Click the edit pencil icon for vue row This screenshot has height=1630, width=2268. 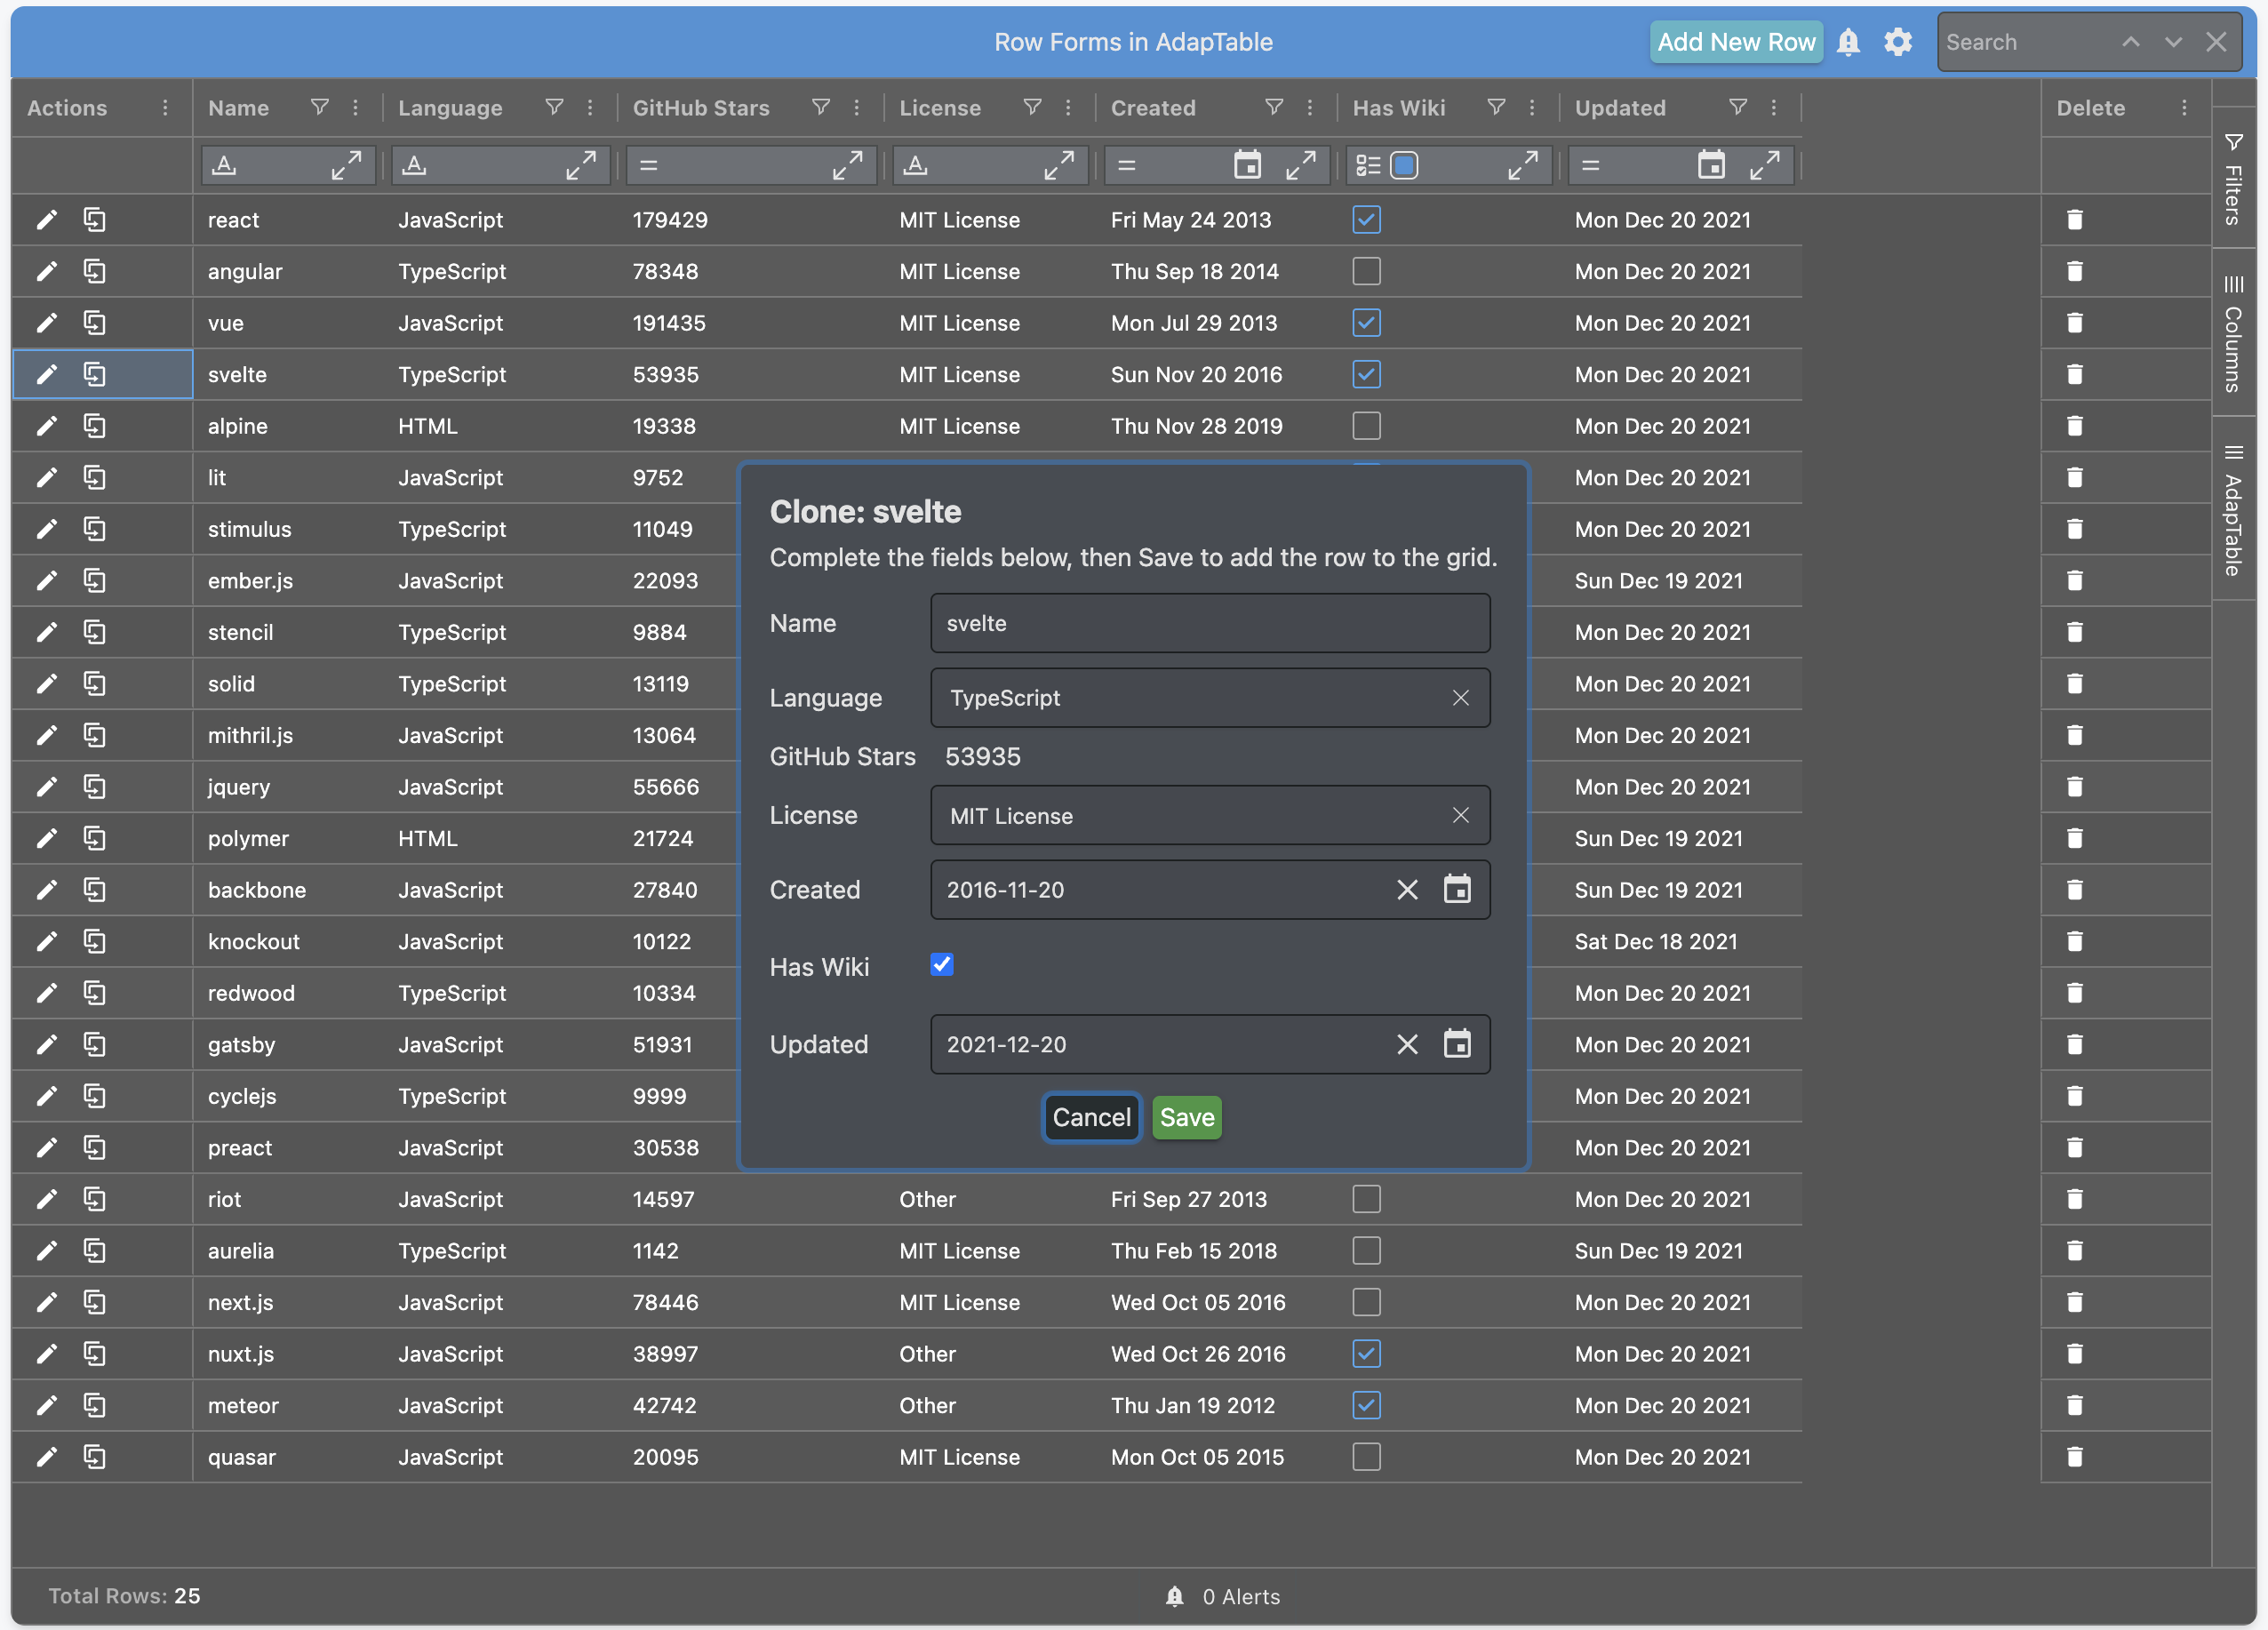pyautogui.click(x=46, y=323)
